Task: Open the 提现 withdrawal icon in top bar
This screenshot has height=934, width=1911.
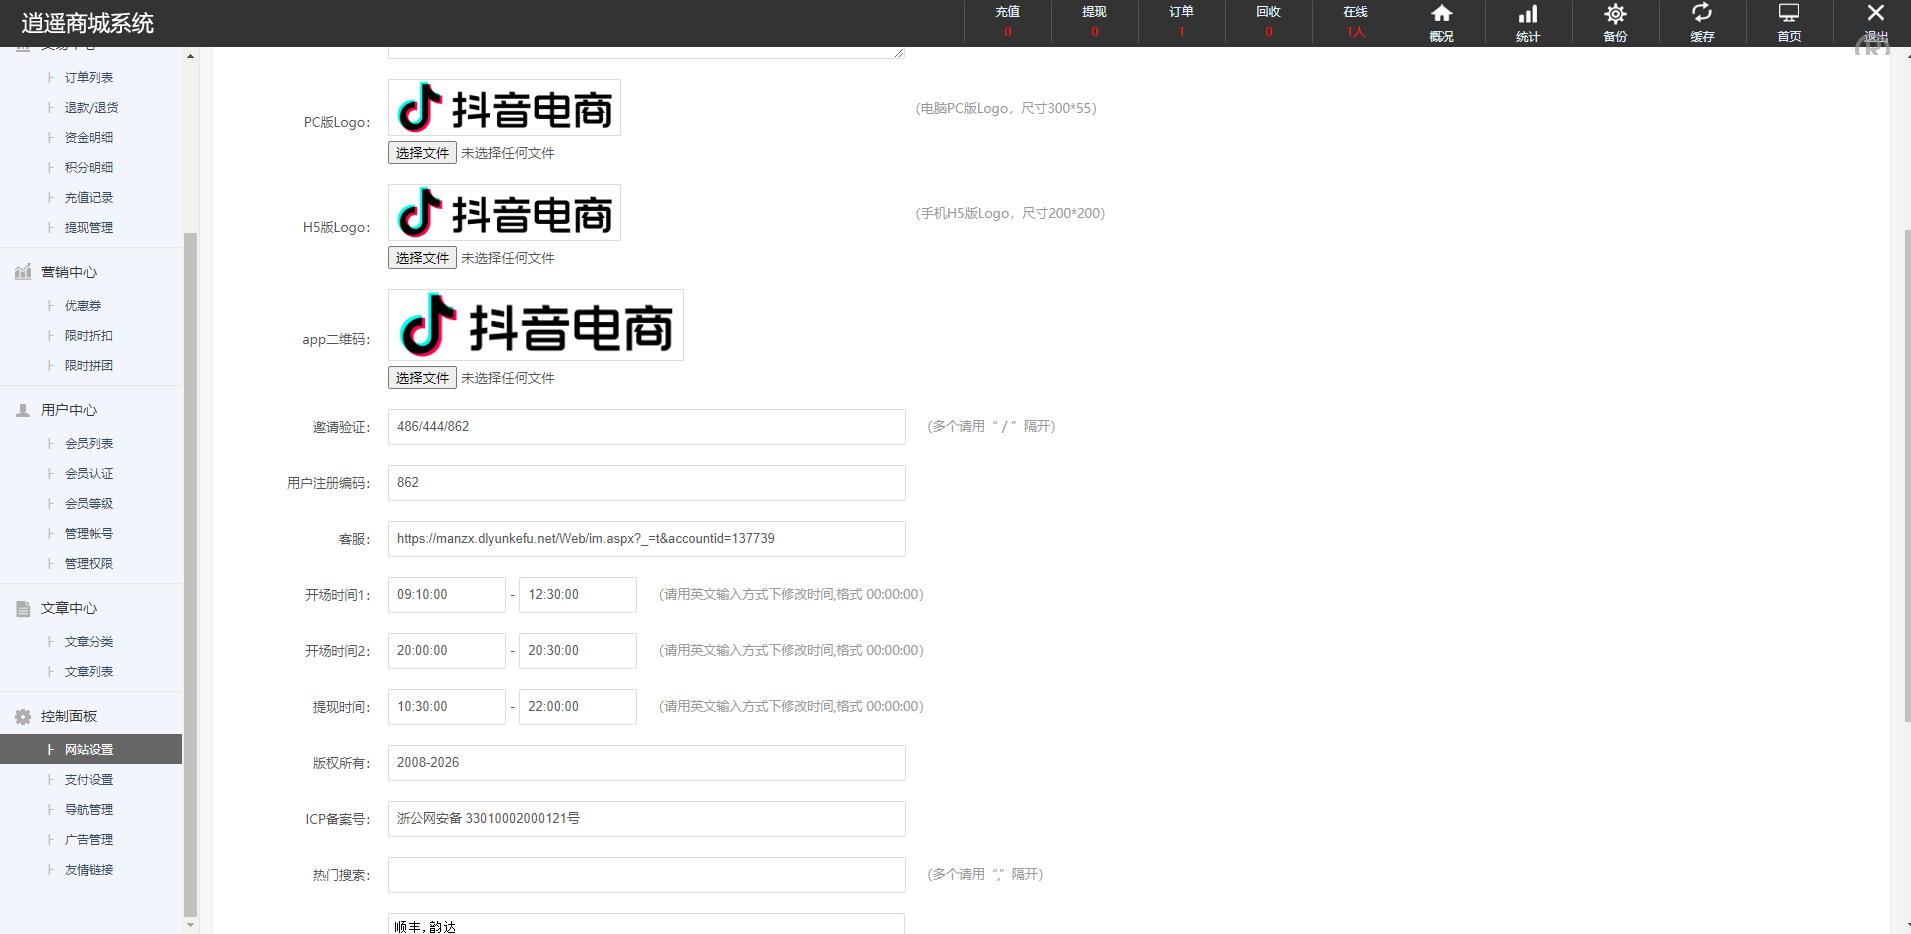Action: tap(1094, 22)
